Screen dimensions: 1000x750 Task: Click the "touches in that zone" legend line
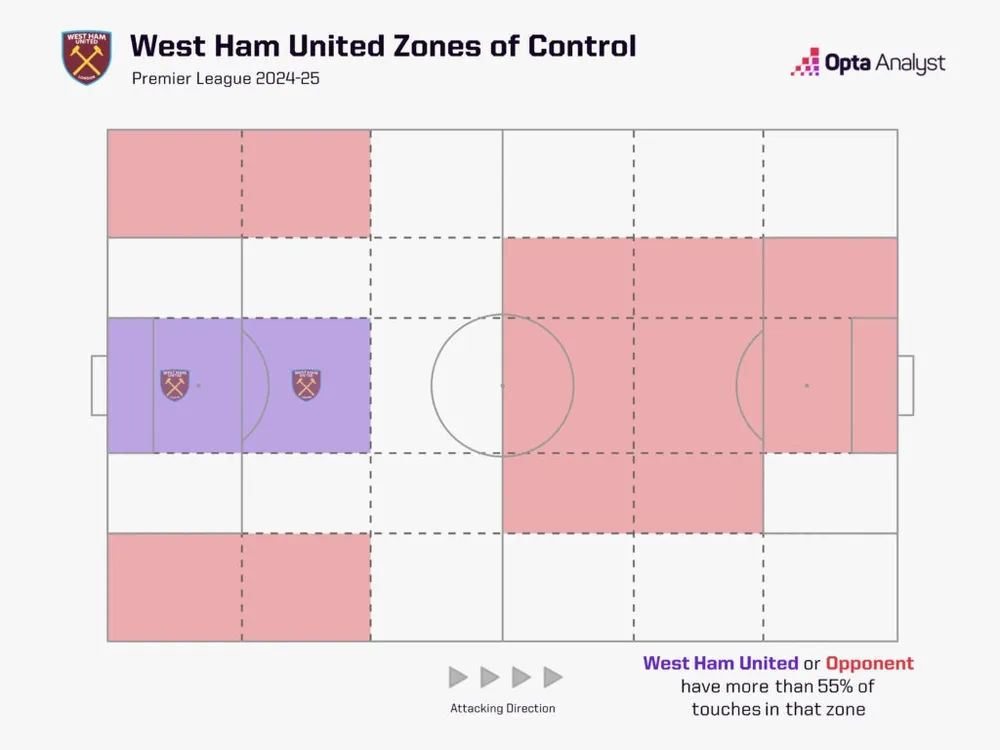tap(778, 708)
